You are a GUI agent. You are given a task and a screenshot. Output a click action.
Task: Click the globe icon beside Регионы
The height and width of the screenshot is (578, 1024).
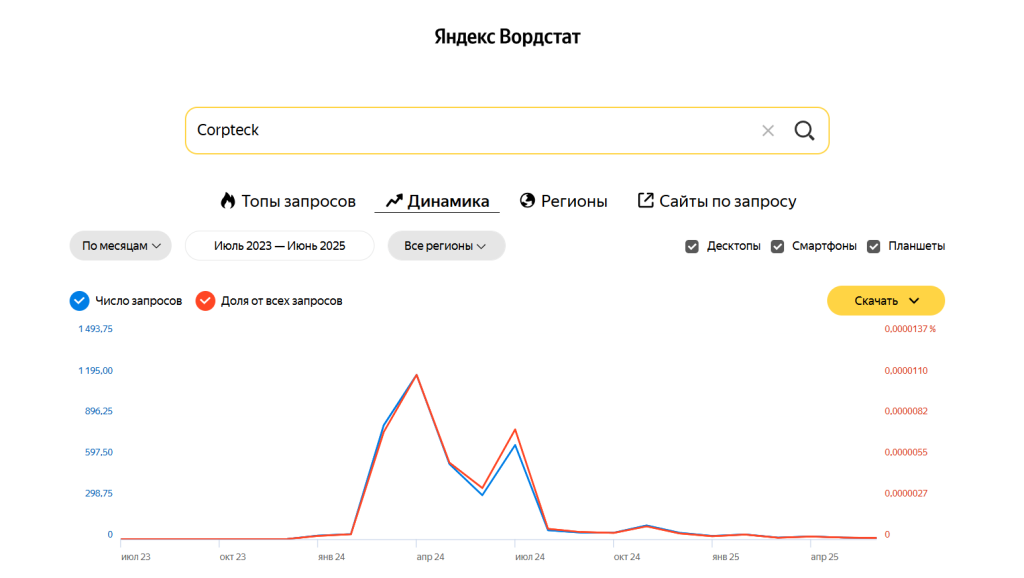tap(528, 201)
